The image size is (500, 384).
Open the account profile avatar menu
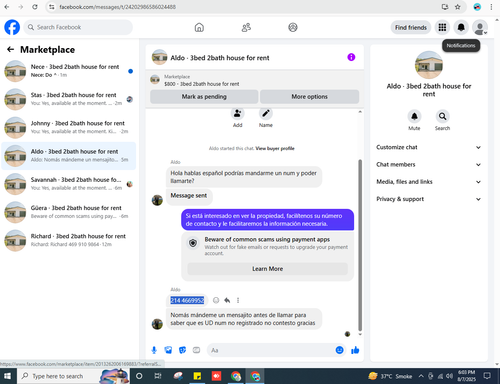[x=480, y=27]
